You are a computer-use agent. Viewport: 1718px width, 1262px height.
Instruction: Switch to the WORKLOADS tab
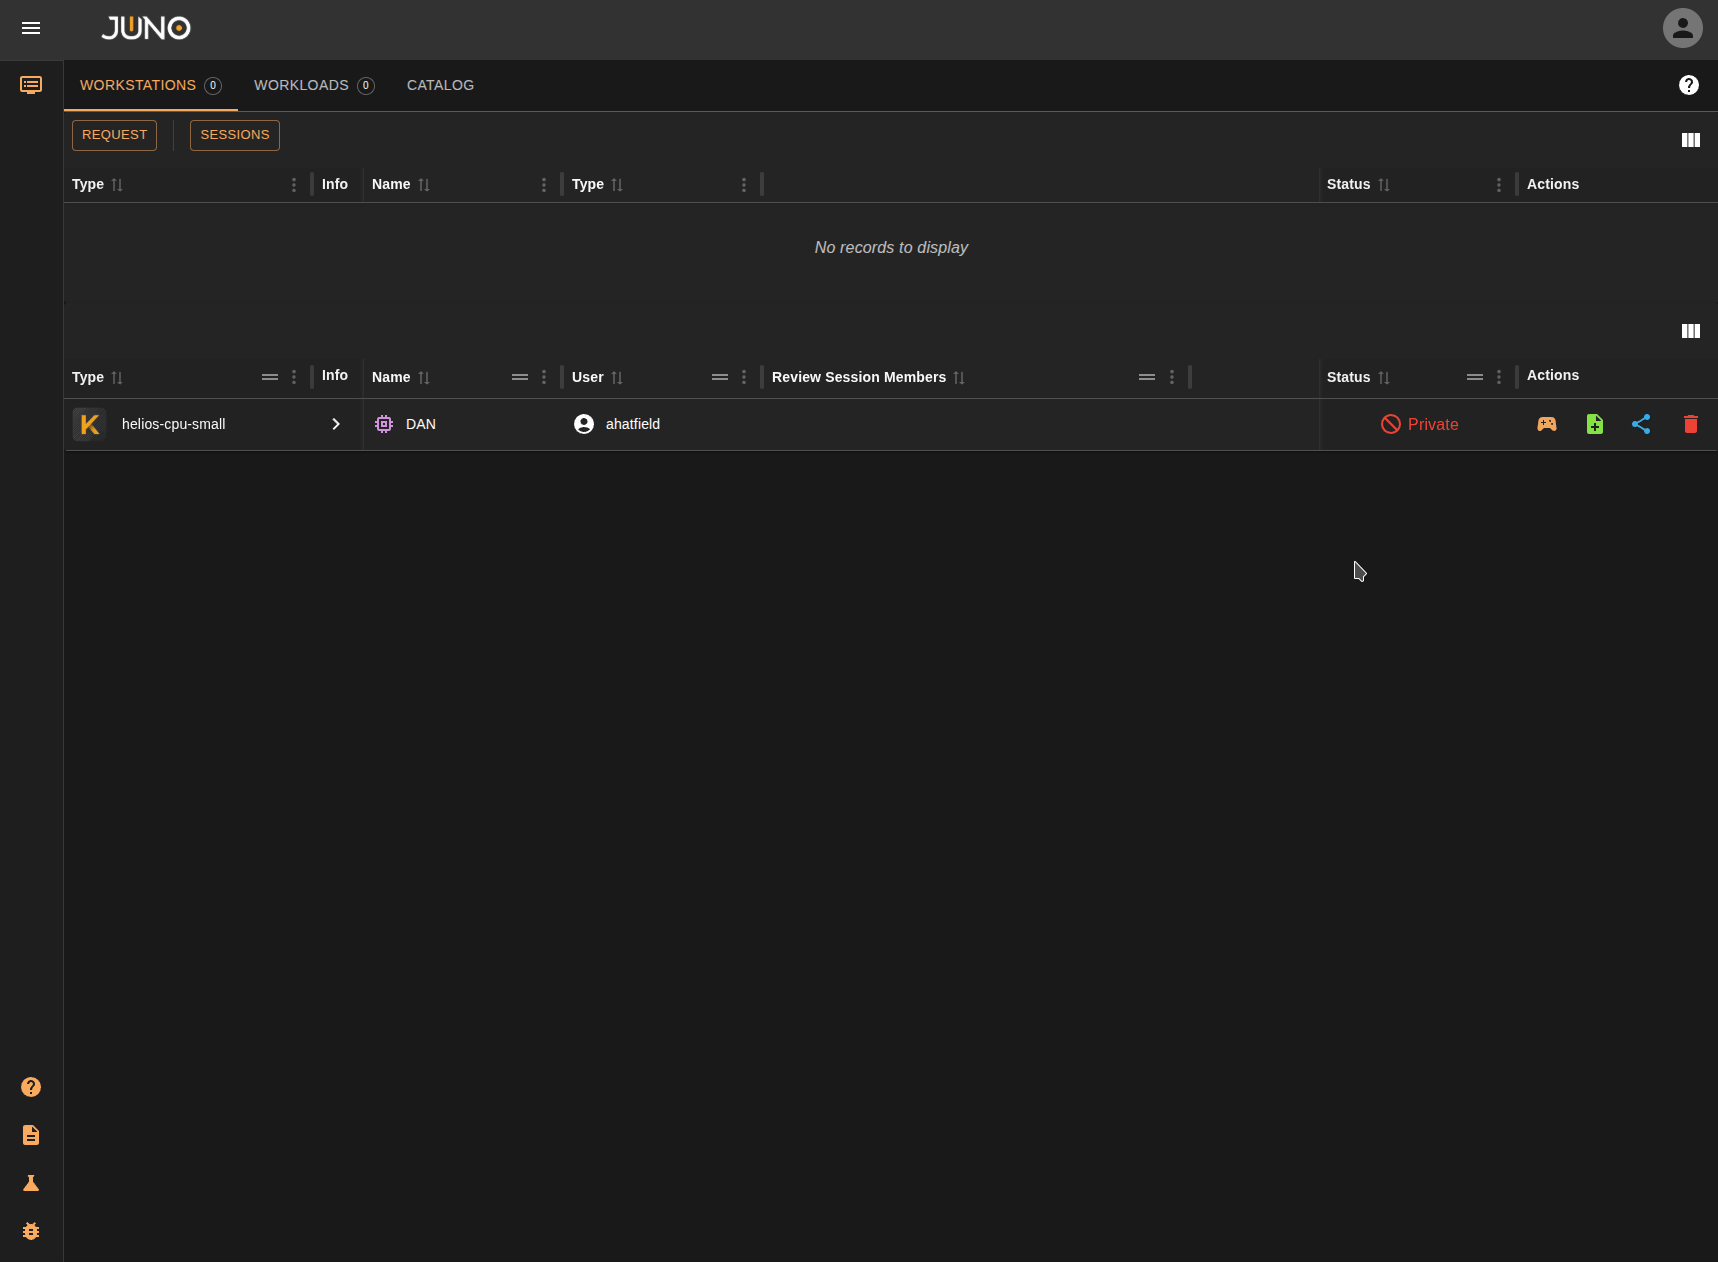click(x=301, y=85)
